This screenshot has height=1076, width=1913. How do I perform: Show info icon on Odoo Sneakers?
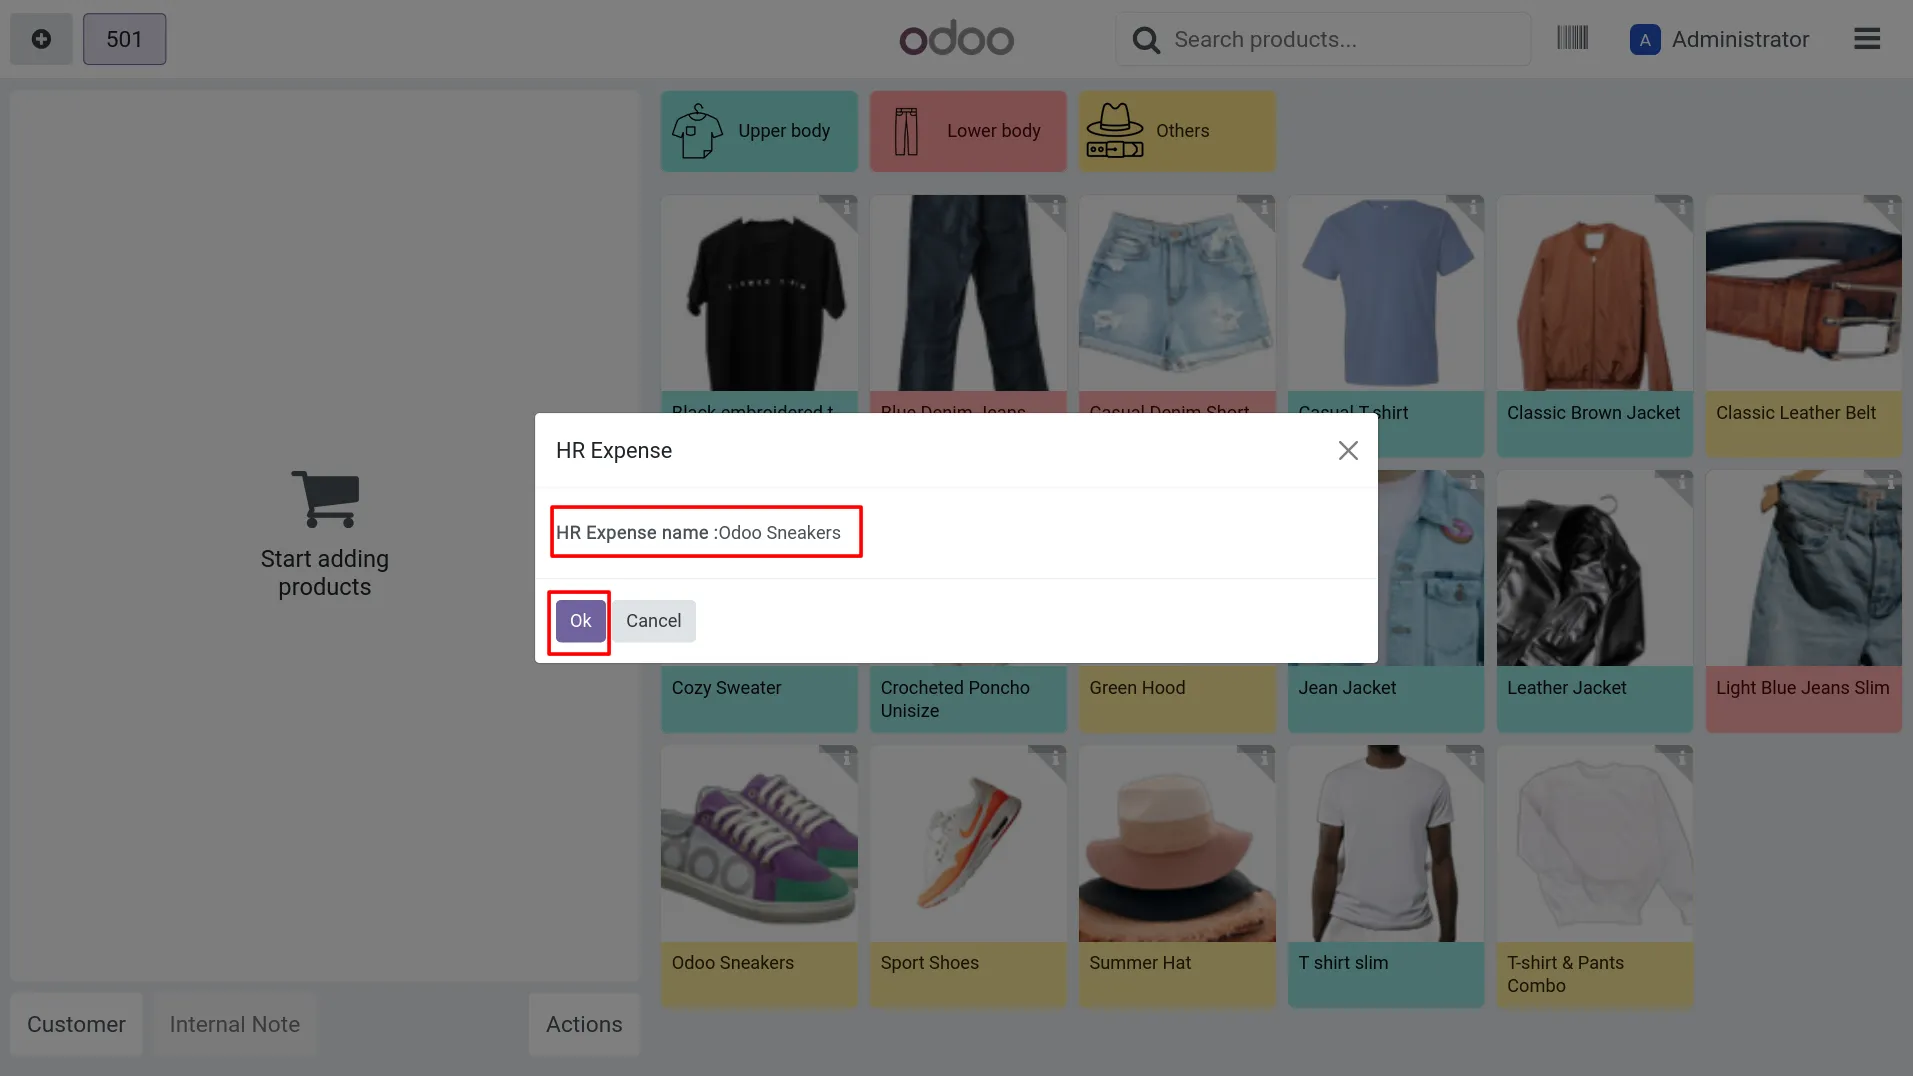pyautogui.click(x=844, y=757)
